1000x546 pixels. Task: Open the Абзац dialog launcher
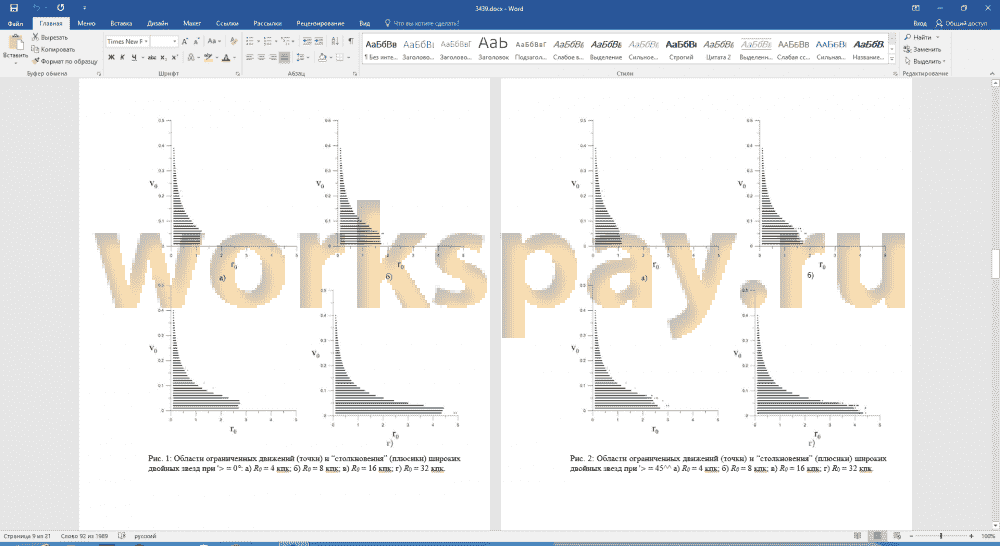click(x=355, y=74)
